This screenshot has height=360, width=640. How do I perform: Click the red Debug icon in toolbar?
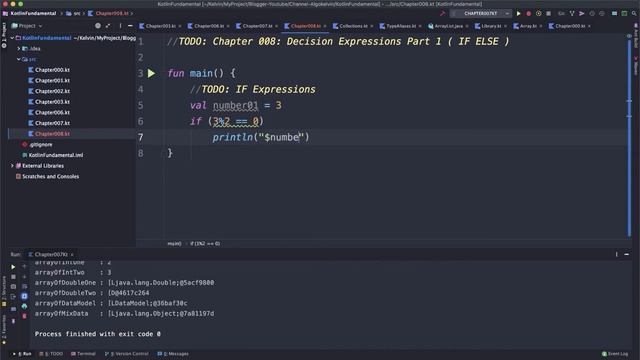pos(529,13)
